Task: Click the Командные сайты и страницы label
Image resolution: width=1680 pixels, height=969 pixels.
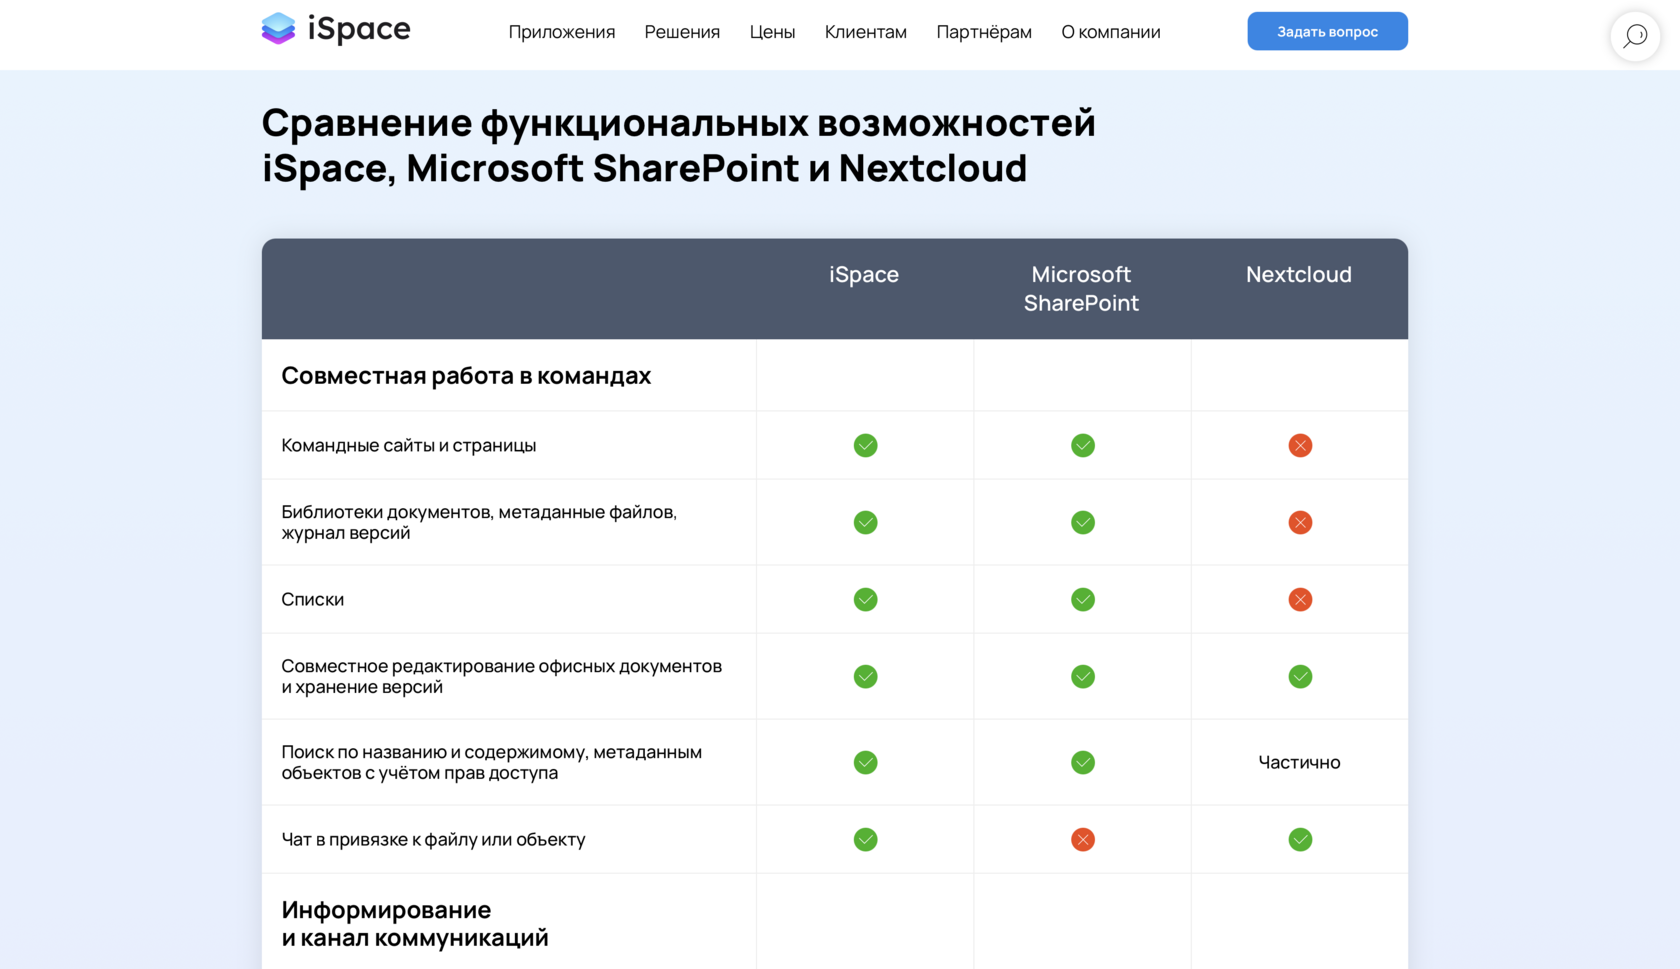Action: [x=408, y=445]
